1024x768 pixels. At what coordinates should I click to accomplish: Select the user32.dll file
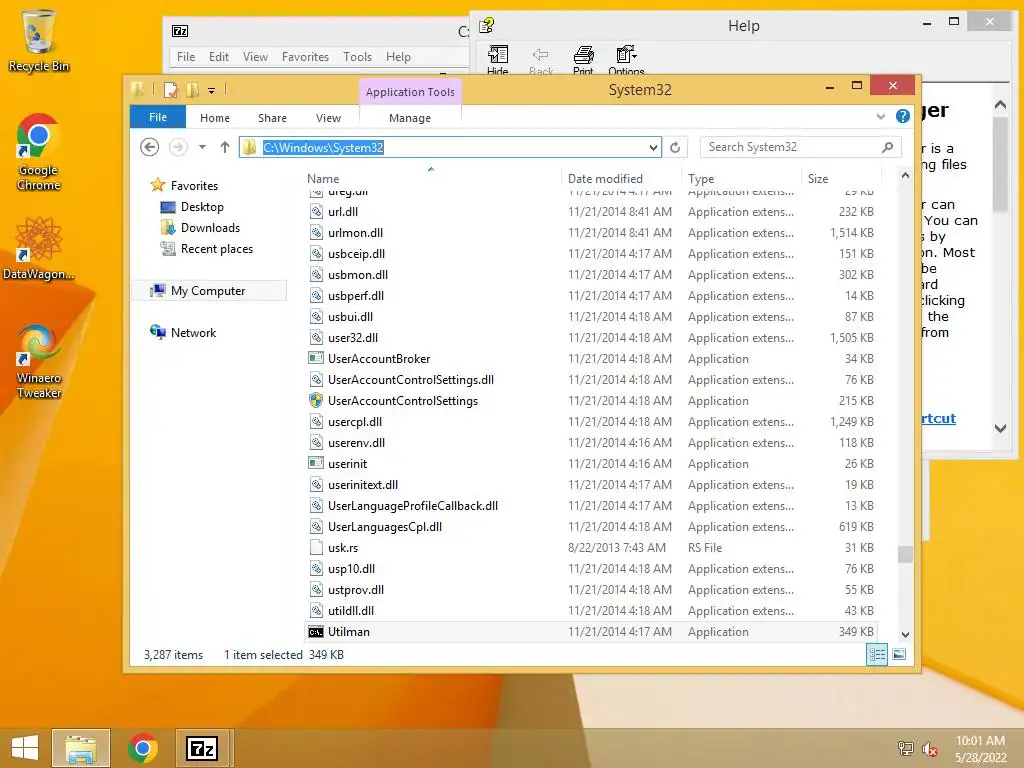(x=591, y=338)
